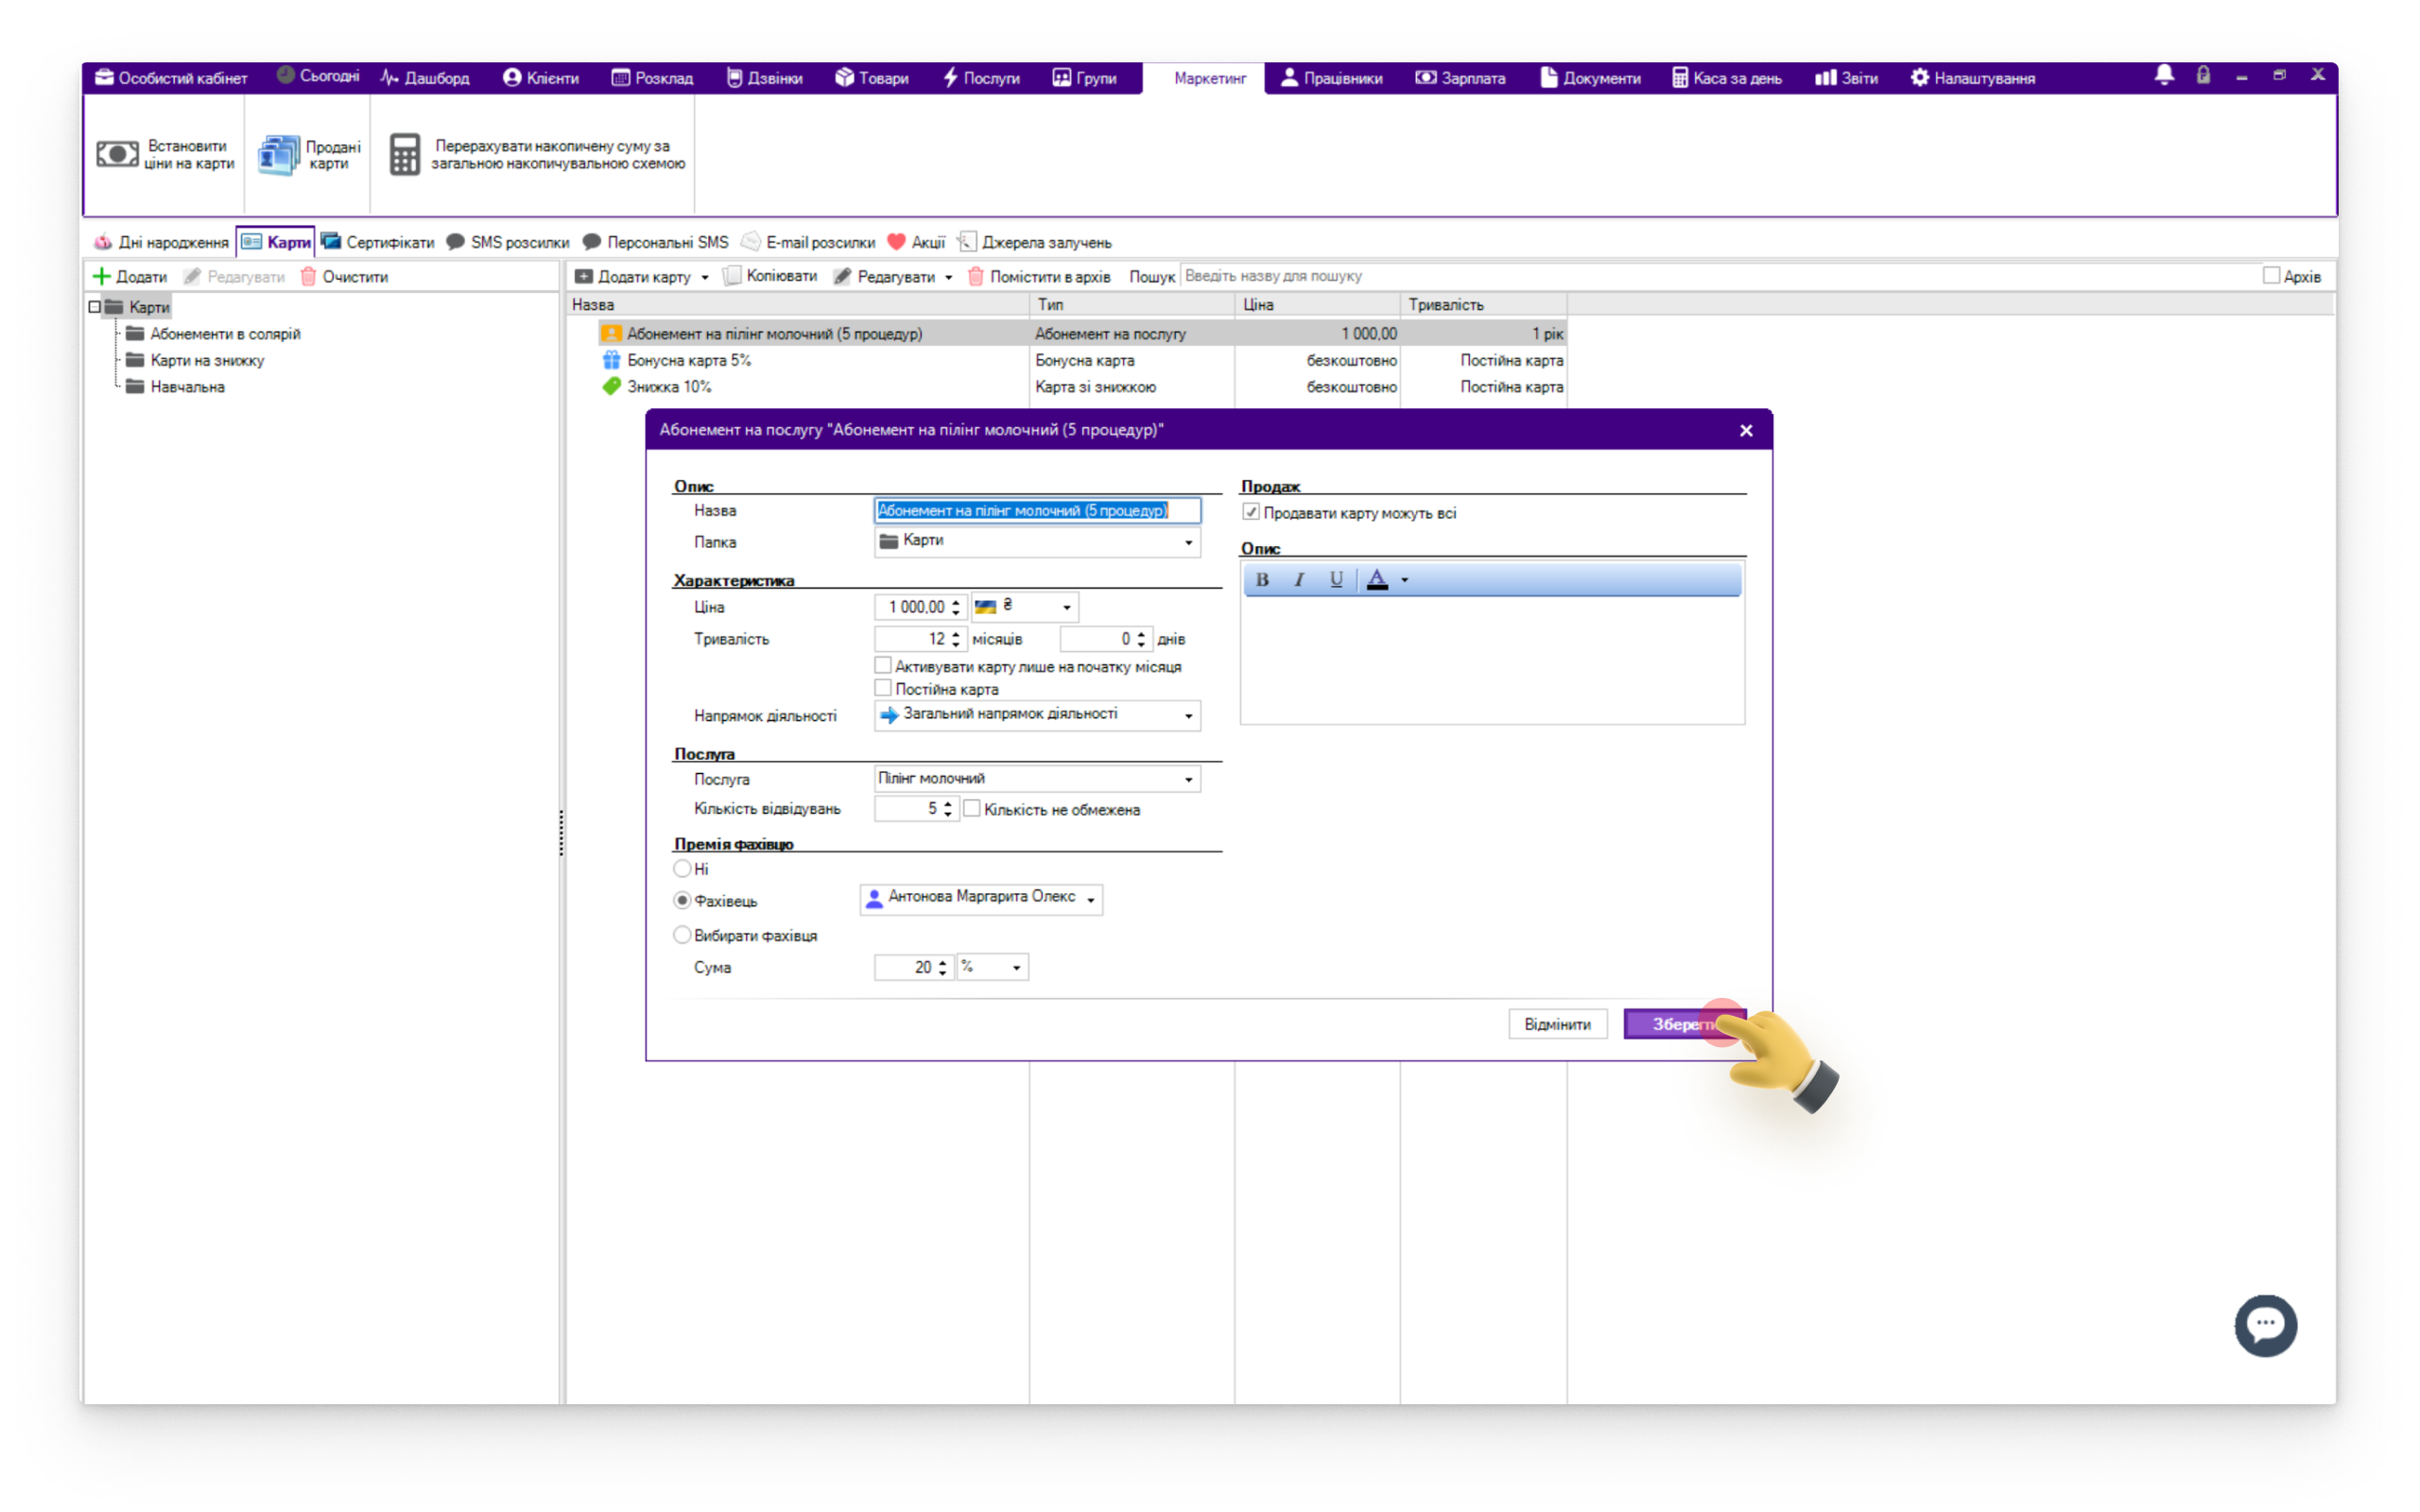2420x1512 pixels.
Task: Toggle underline in description editor
Action: pos(1336,580)
